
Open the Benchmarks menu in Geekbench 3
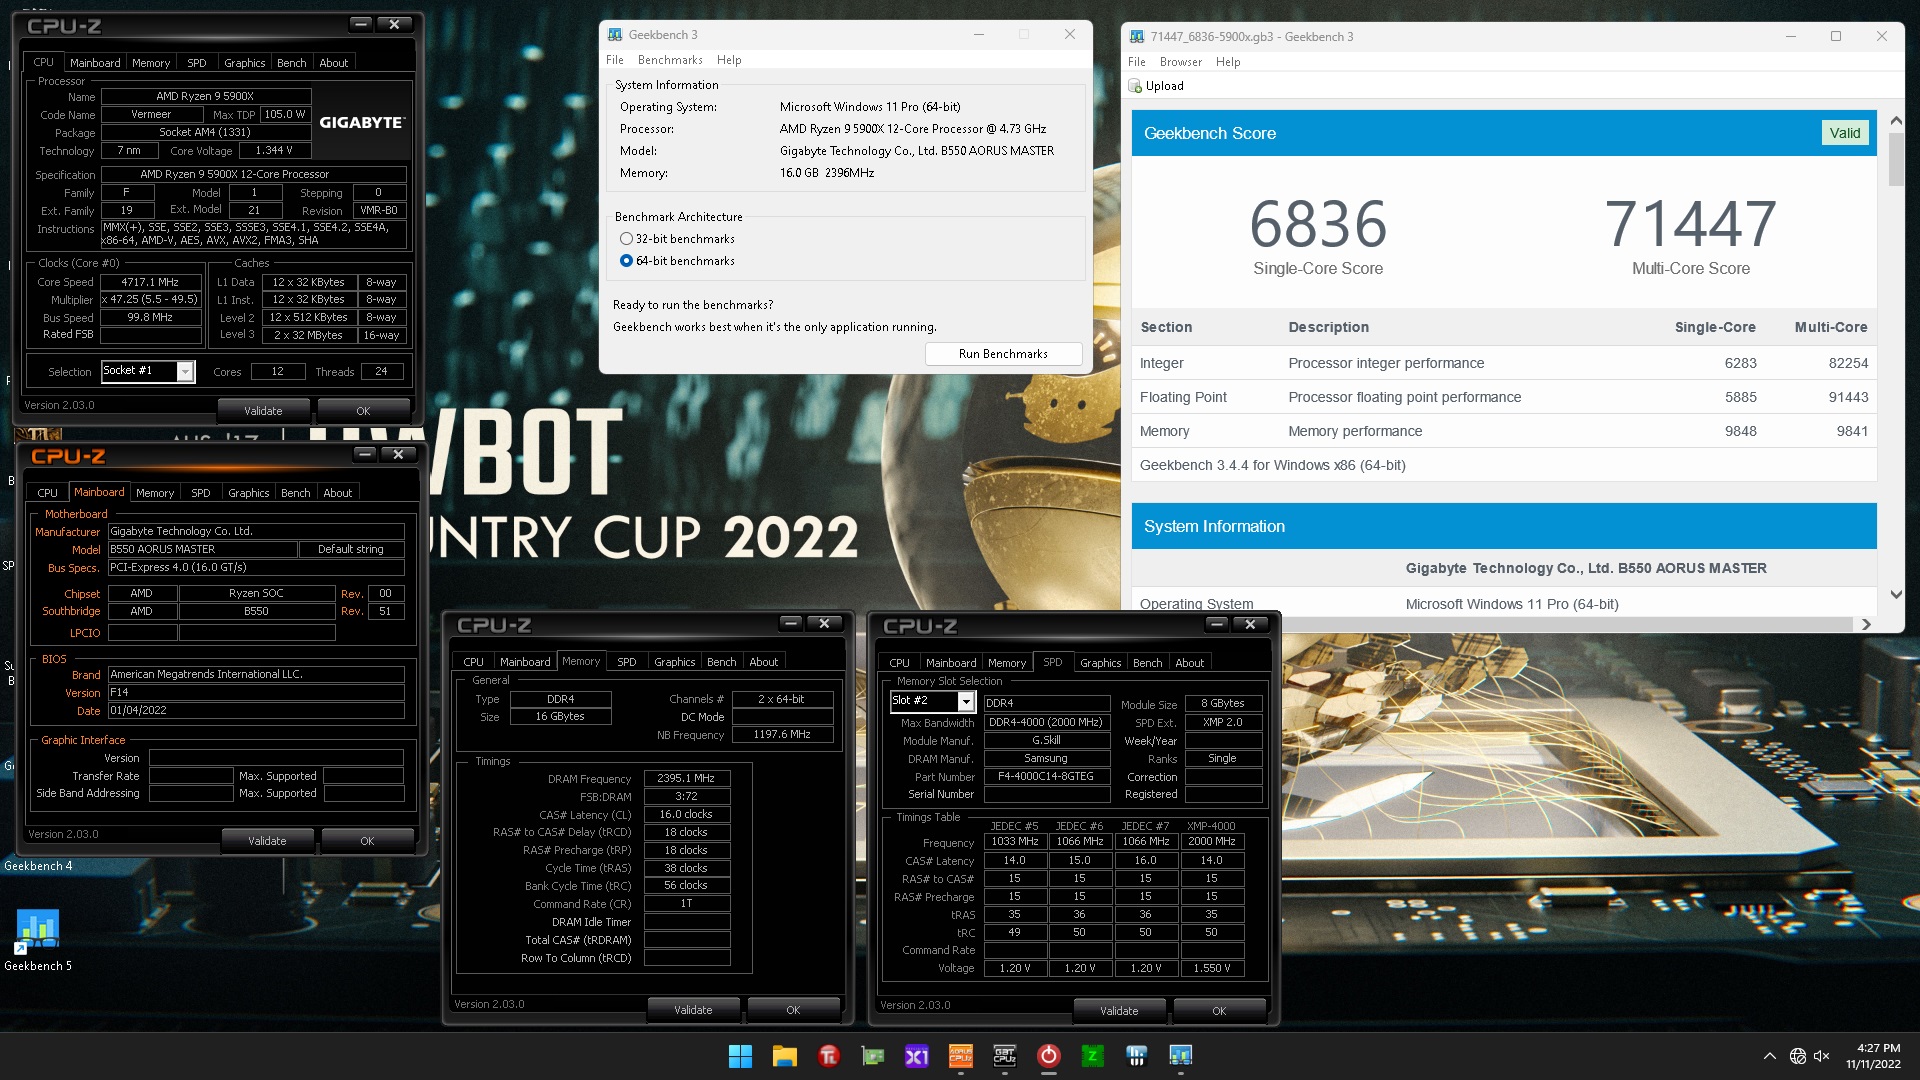[x=670, y=60]
